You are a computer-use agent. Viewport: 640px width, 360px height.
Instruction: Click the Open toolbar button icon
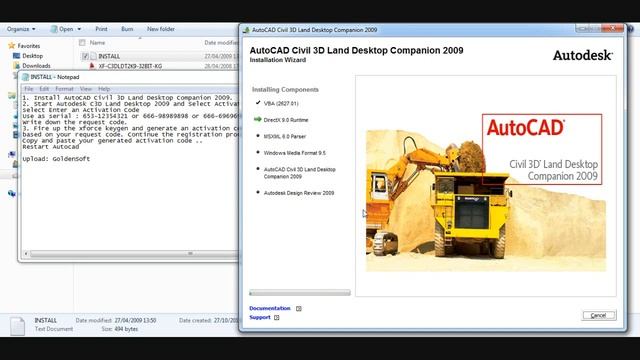pos(53,29)
